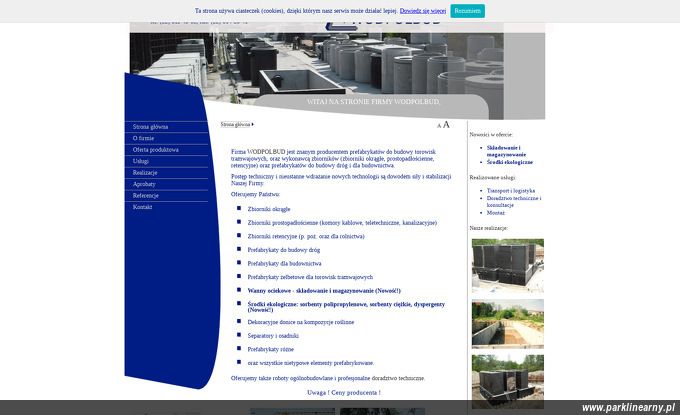The image size is (680, 415).
Task: Open 'Prefabrykaty dla budownictwa' link
Action: click(x=284, y=264)
